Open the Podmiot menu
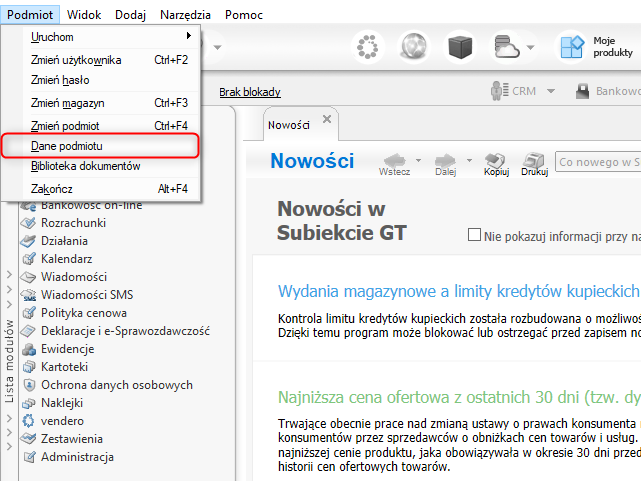 click(x=30, y=15)
